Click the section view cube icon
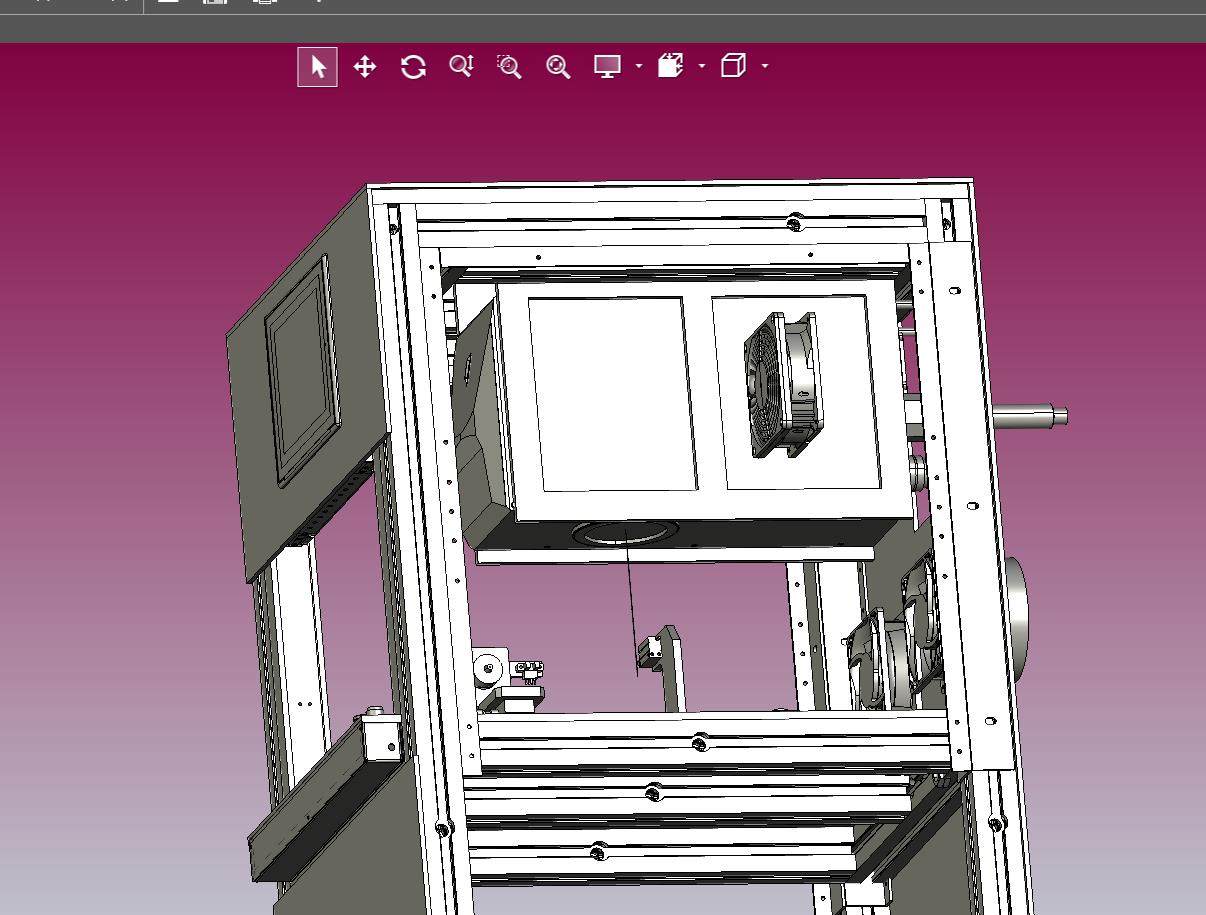The width and height of the screenshot is (1206, 915). tap(670, 66)
